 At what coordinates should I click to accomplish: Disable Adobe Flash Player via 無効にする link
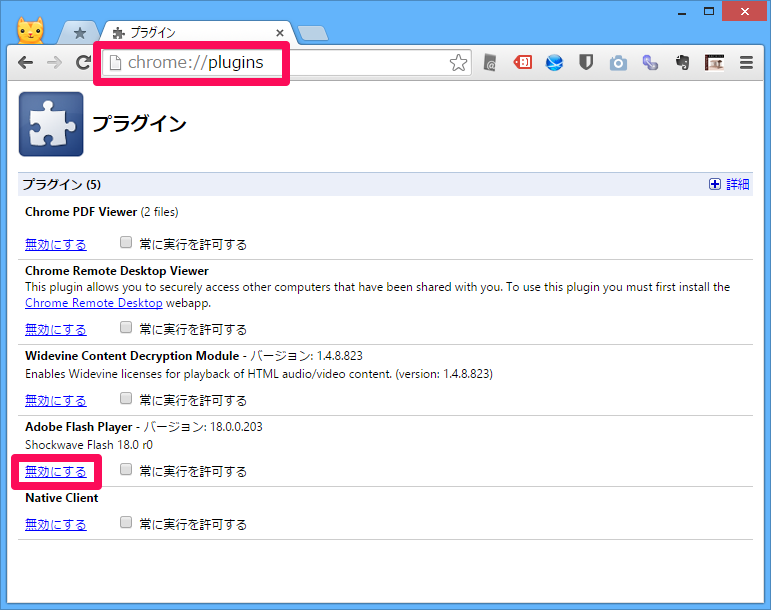56,471
